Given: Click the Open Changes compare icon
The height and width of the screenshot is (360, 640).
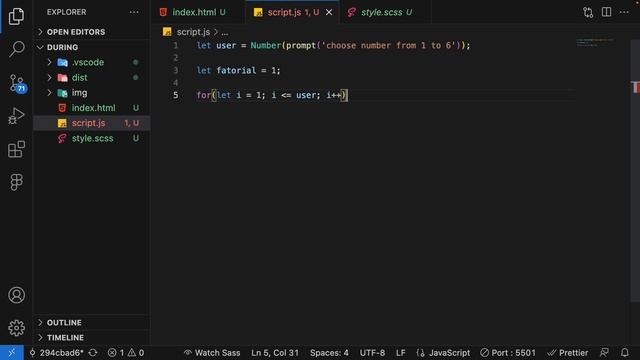Looking at the screenshot, I should click(x=588, y=12).
